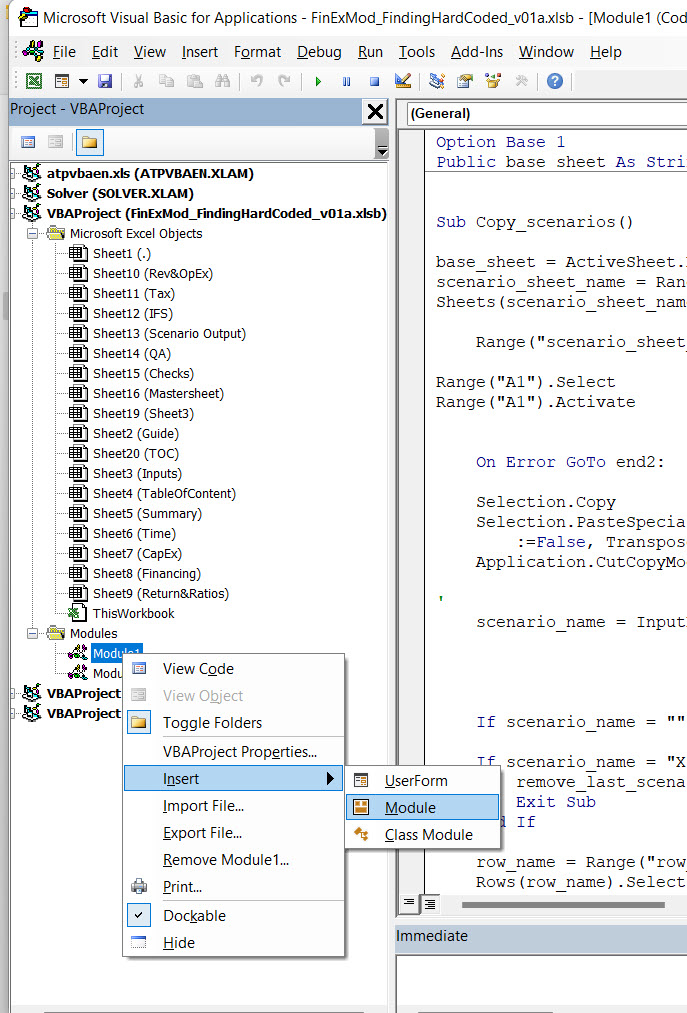Switch to Procedure View button
The width and height of the screenshot is (687, 1013).
coord(409,903)
